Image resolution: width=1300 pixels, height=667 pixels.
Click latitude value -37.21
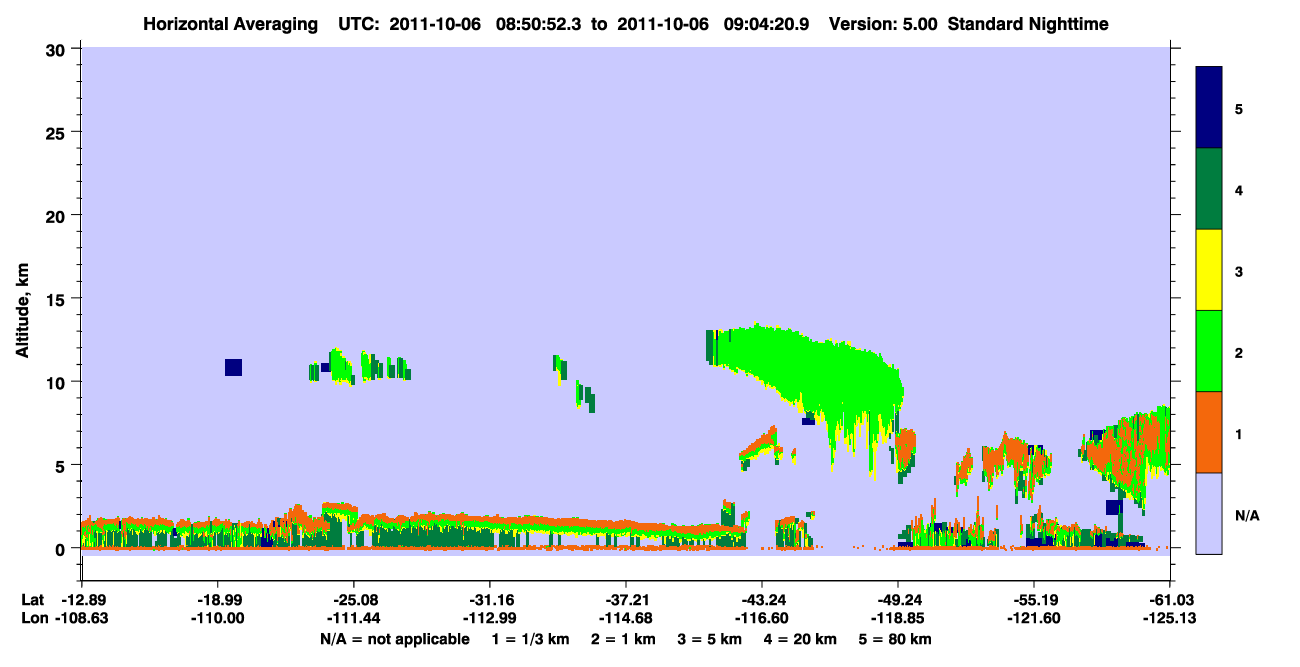tap(626, 600)
